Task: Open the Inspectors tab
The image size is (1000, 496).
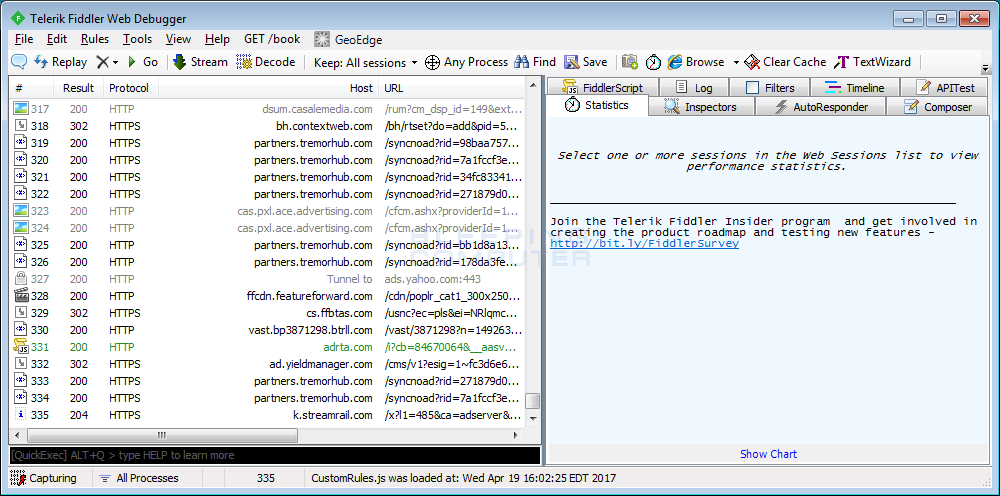Action: coord(702,107)
